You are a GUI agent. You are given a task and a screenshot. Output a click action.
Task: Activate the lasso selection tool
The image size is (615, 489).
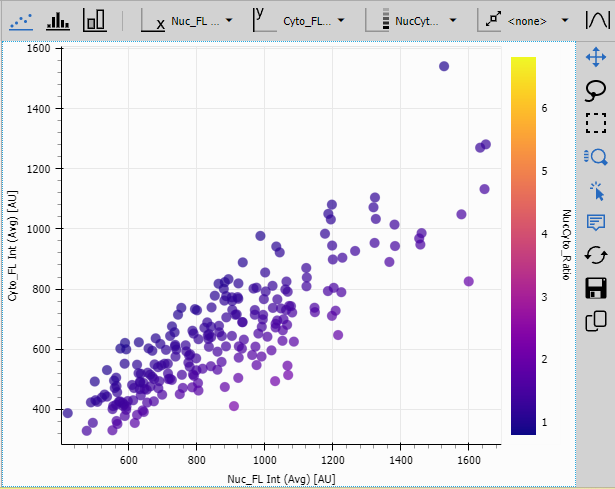(596, 91)
